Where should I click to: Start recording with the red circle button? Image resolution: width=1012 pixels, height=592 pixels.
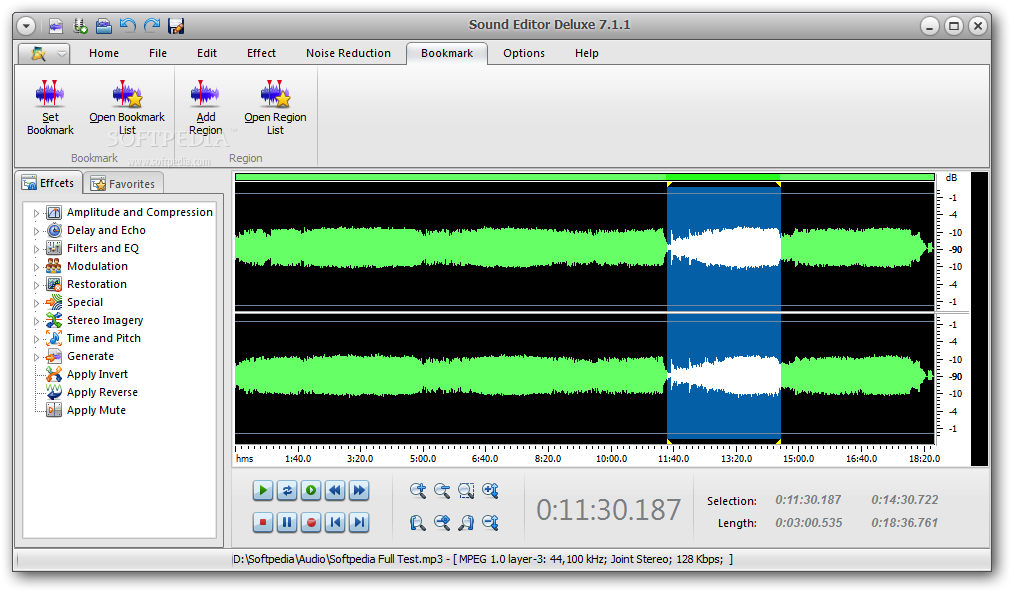pos(311,522)
